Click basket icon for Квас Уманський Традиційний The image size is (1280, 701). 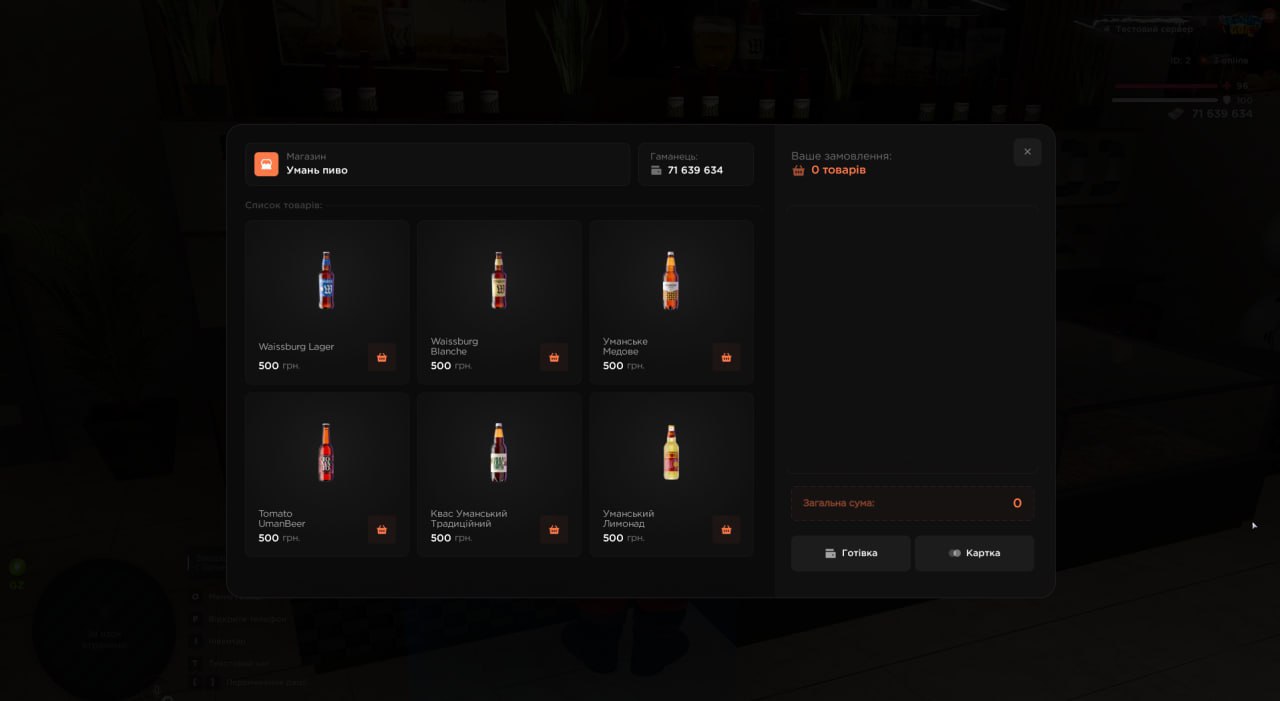[x=554, y=529]
